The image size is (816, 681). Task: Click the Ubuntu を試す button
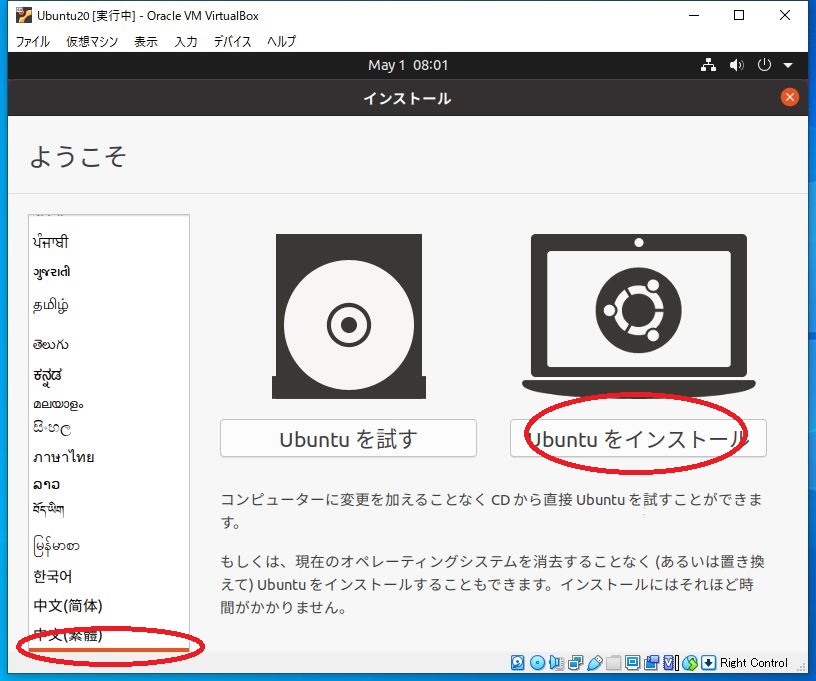[x=348, y=439]
